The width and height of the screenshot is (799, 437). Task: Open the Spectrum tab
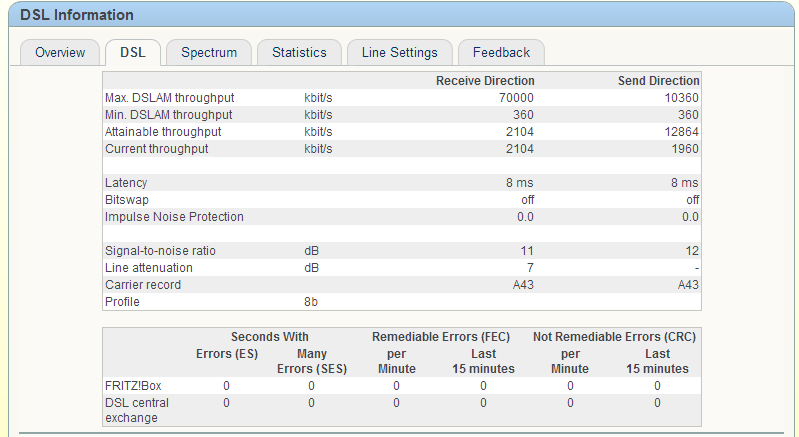[209, 53]
